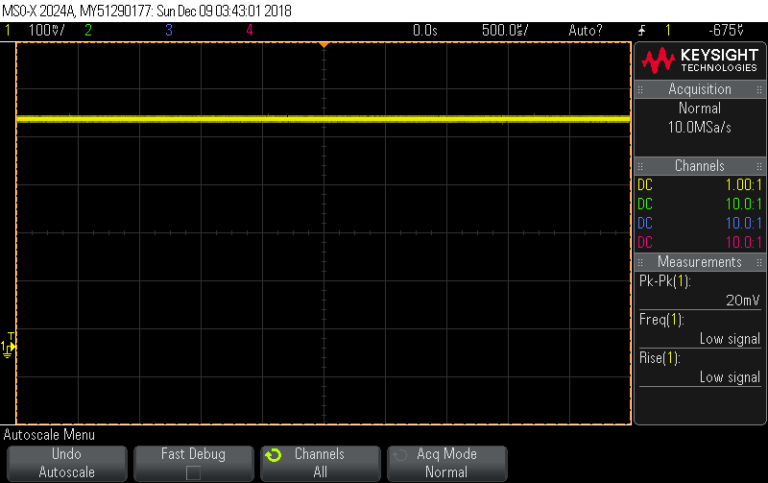Select the channel 1 indicator in status bar
Screen dimensions: 768x483
(x=8, y=30)
